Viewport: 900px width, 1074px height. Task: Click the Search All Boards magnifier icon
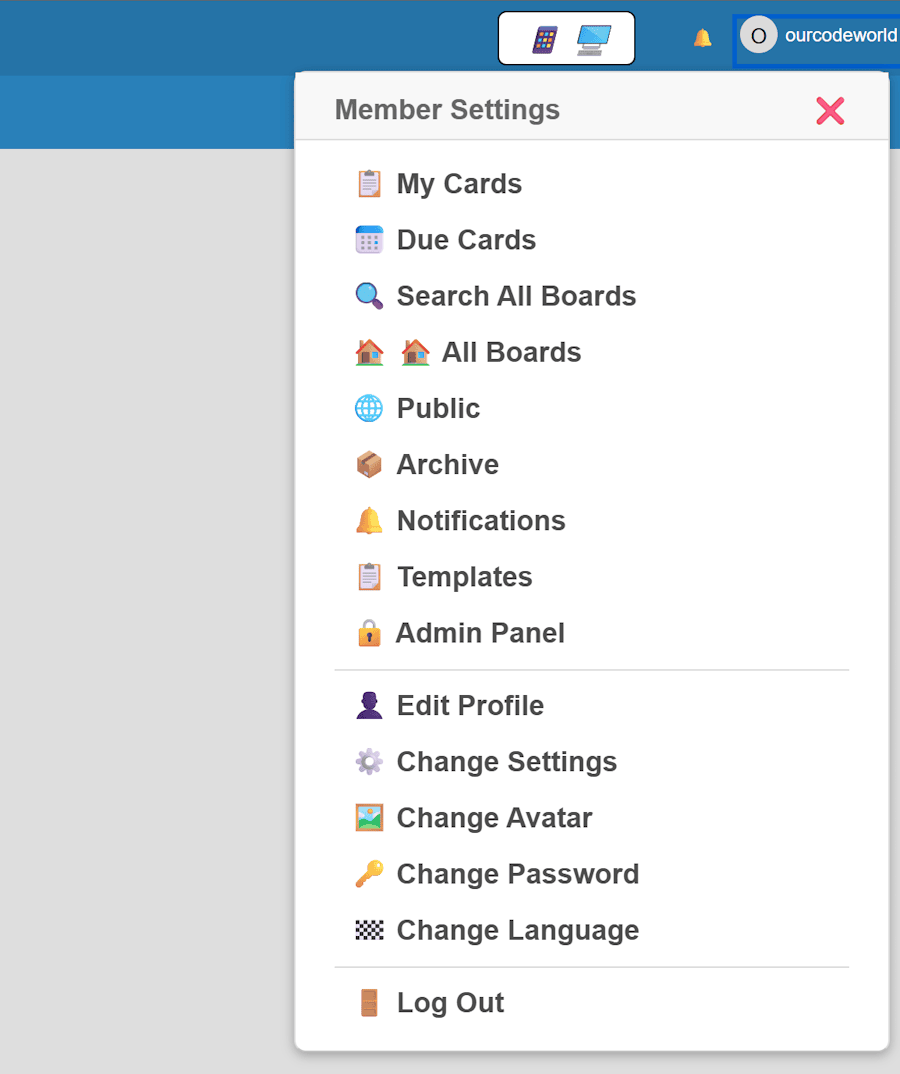pos(369,296)
